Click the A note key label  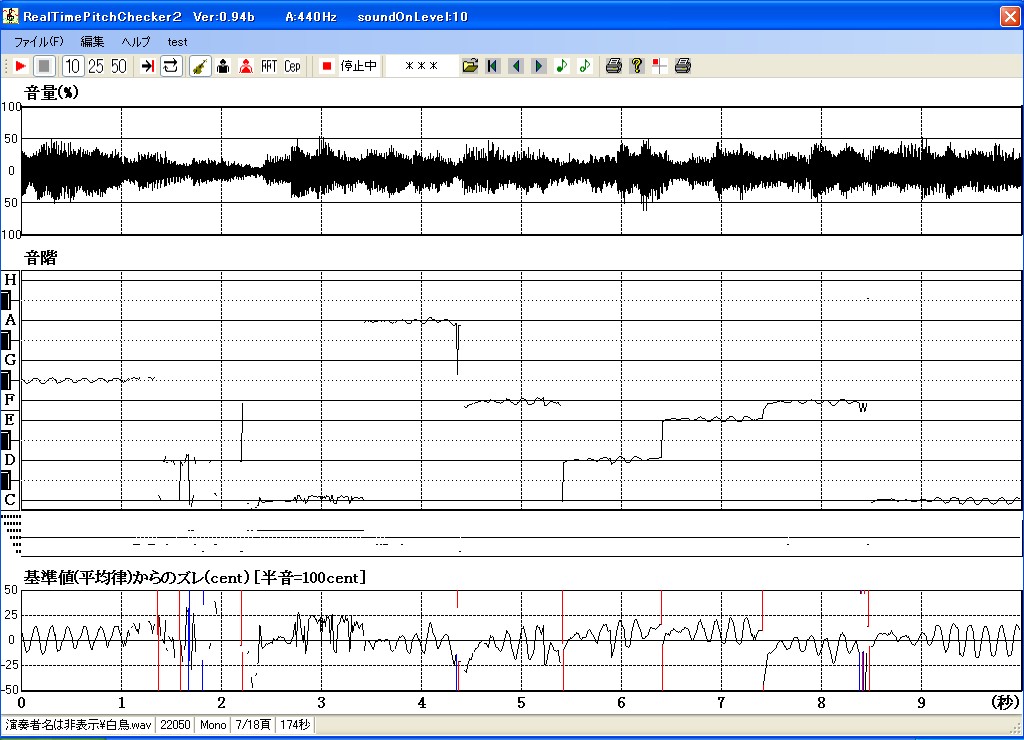[10, 320]
